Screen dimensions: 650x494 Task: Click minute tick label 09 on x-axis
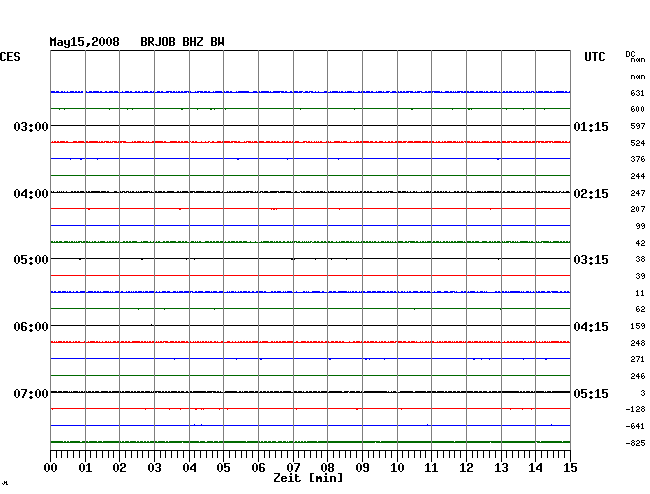362,468
